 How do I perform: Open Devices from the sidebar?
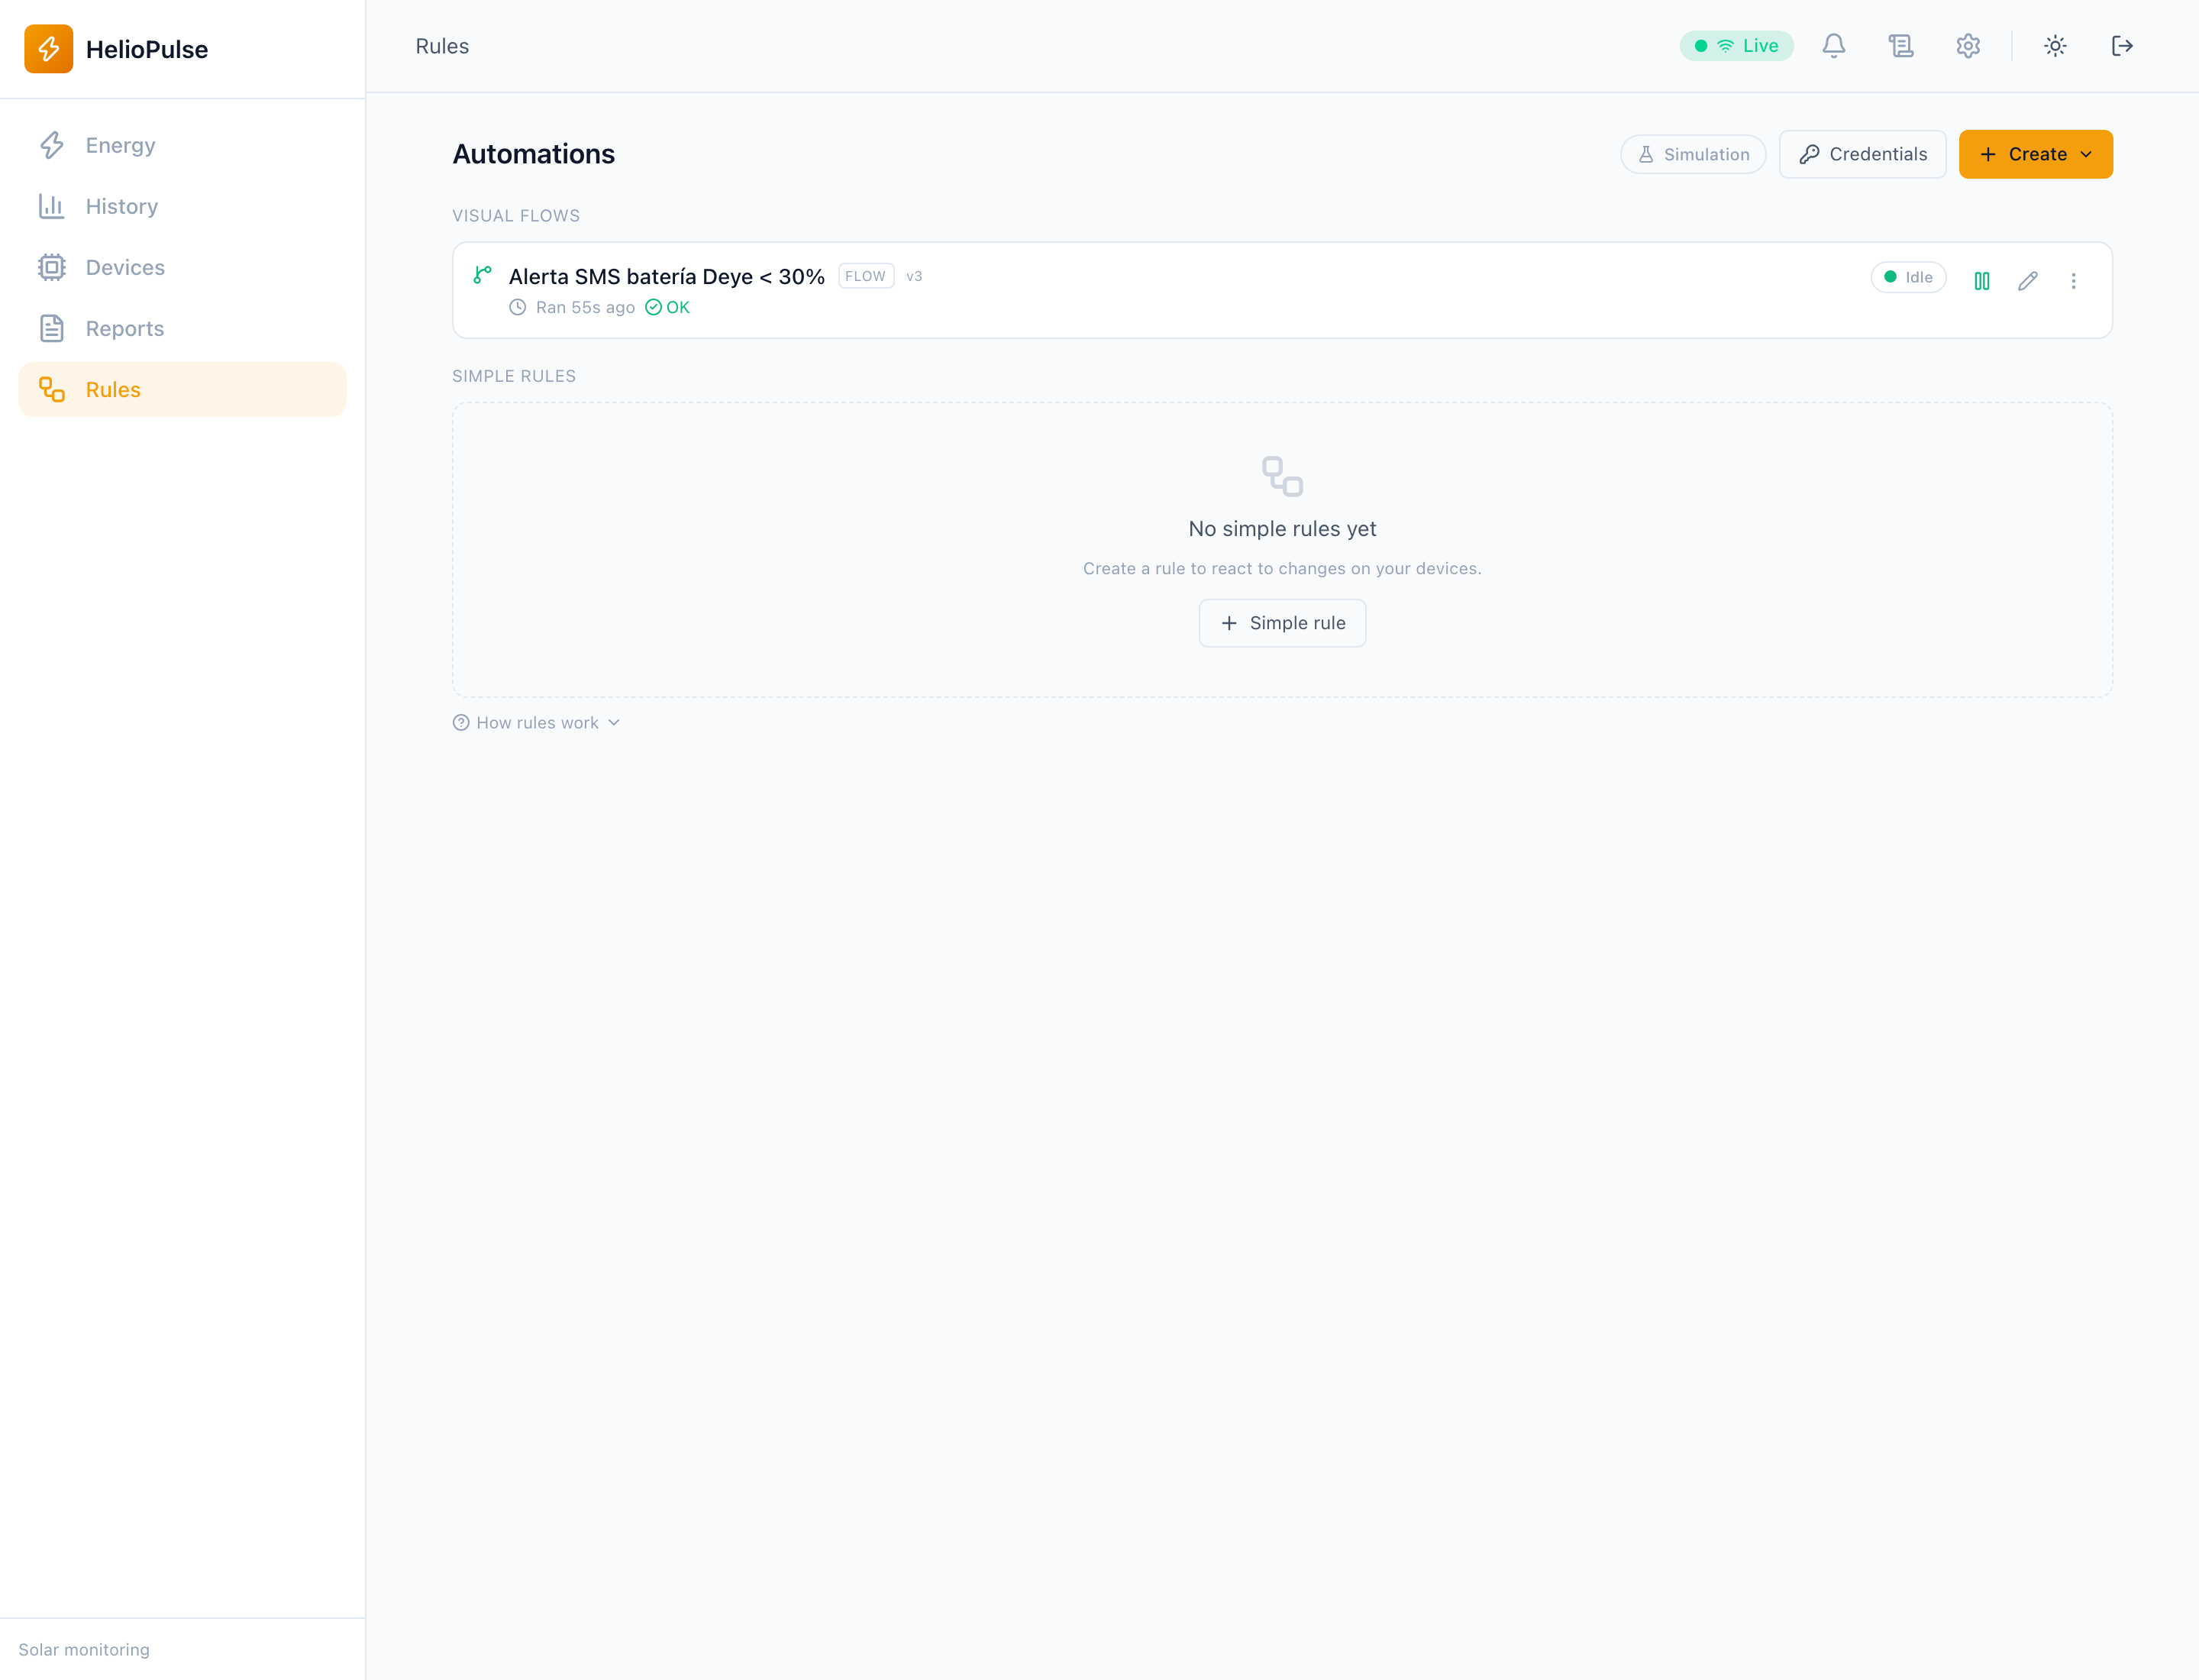pyautogui.click(x=182, y=267)
